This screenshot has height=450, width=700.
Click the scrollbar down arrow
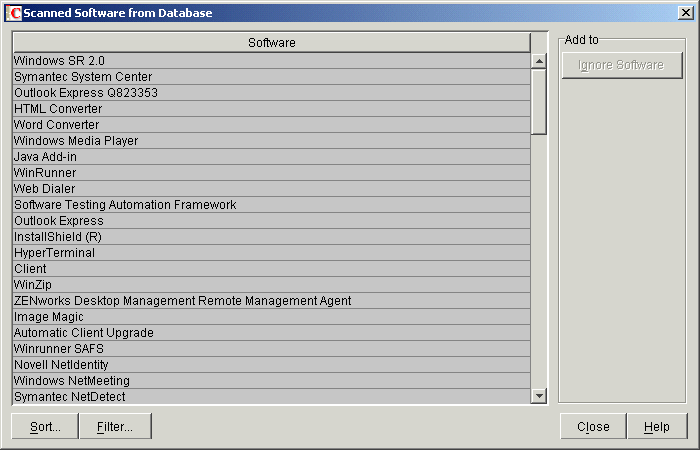[539, 396]
